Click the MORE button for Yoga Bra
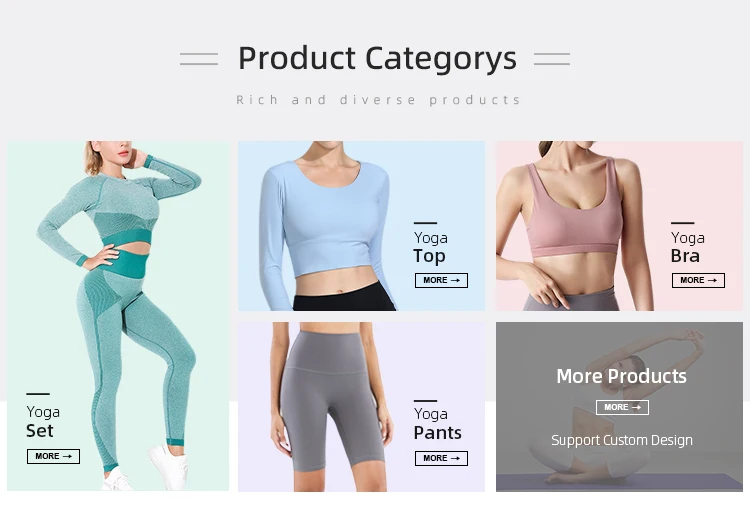 click(698, 280)
